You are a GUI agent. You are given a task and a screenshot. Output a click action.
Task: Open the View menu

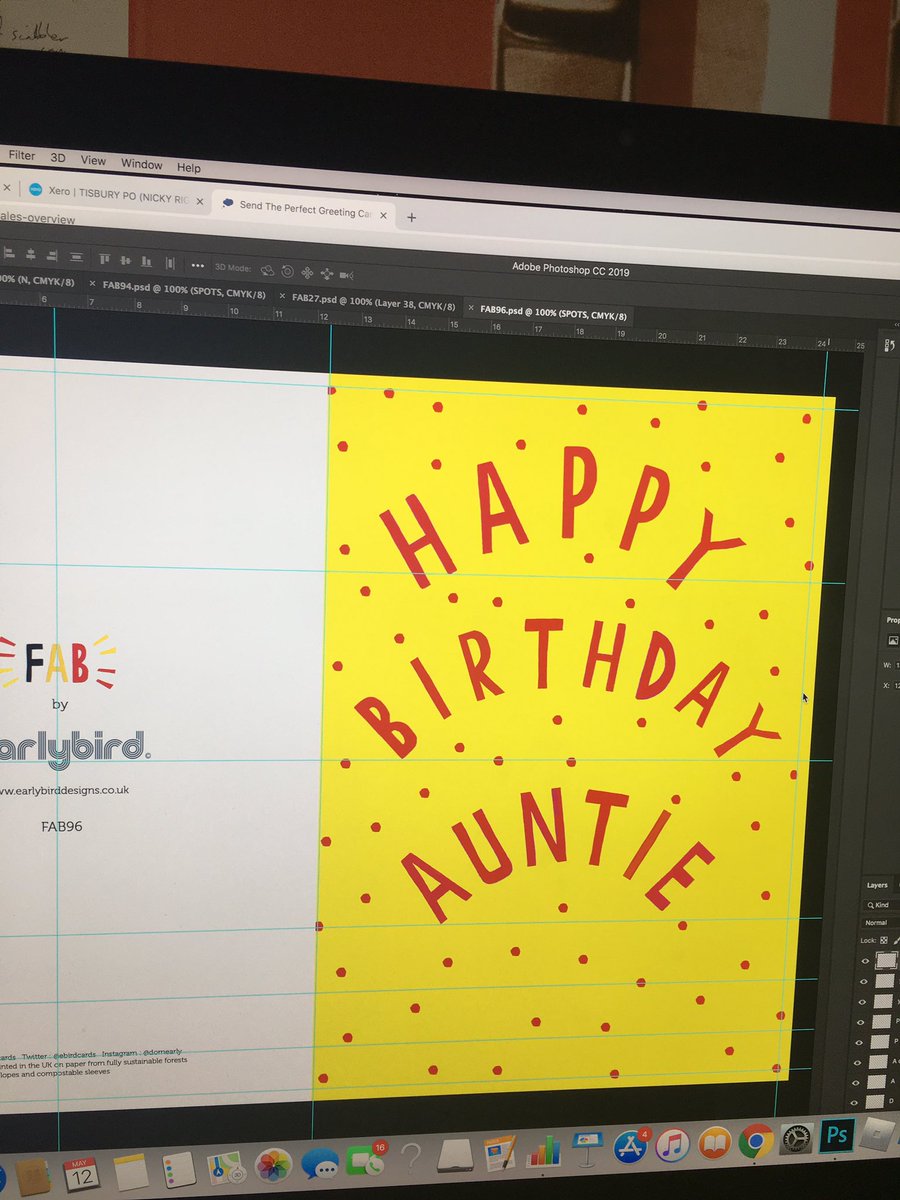pos(93,161)
